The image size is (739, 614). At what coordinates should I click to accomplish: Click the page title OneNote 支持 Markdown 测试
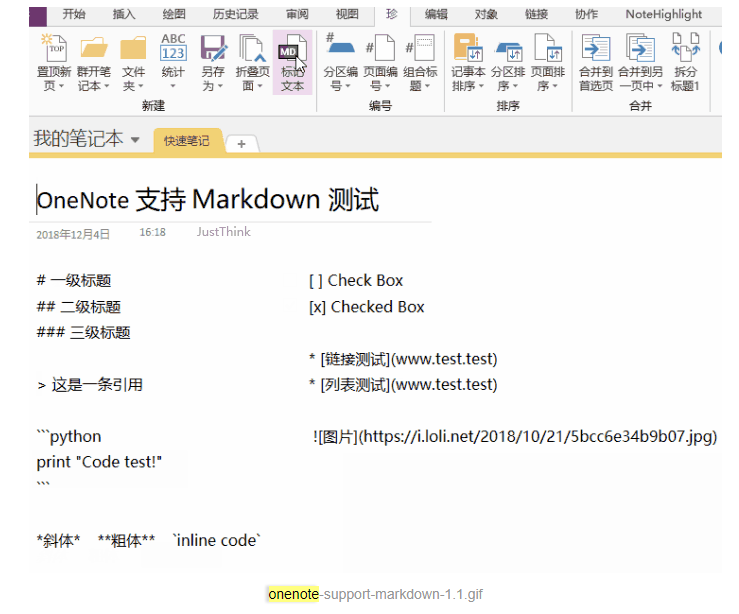[x=208, y=200]
